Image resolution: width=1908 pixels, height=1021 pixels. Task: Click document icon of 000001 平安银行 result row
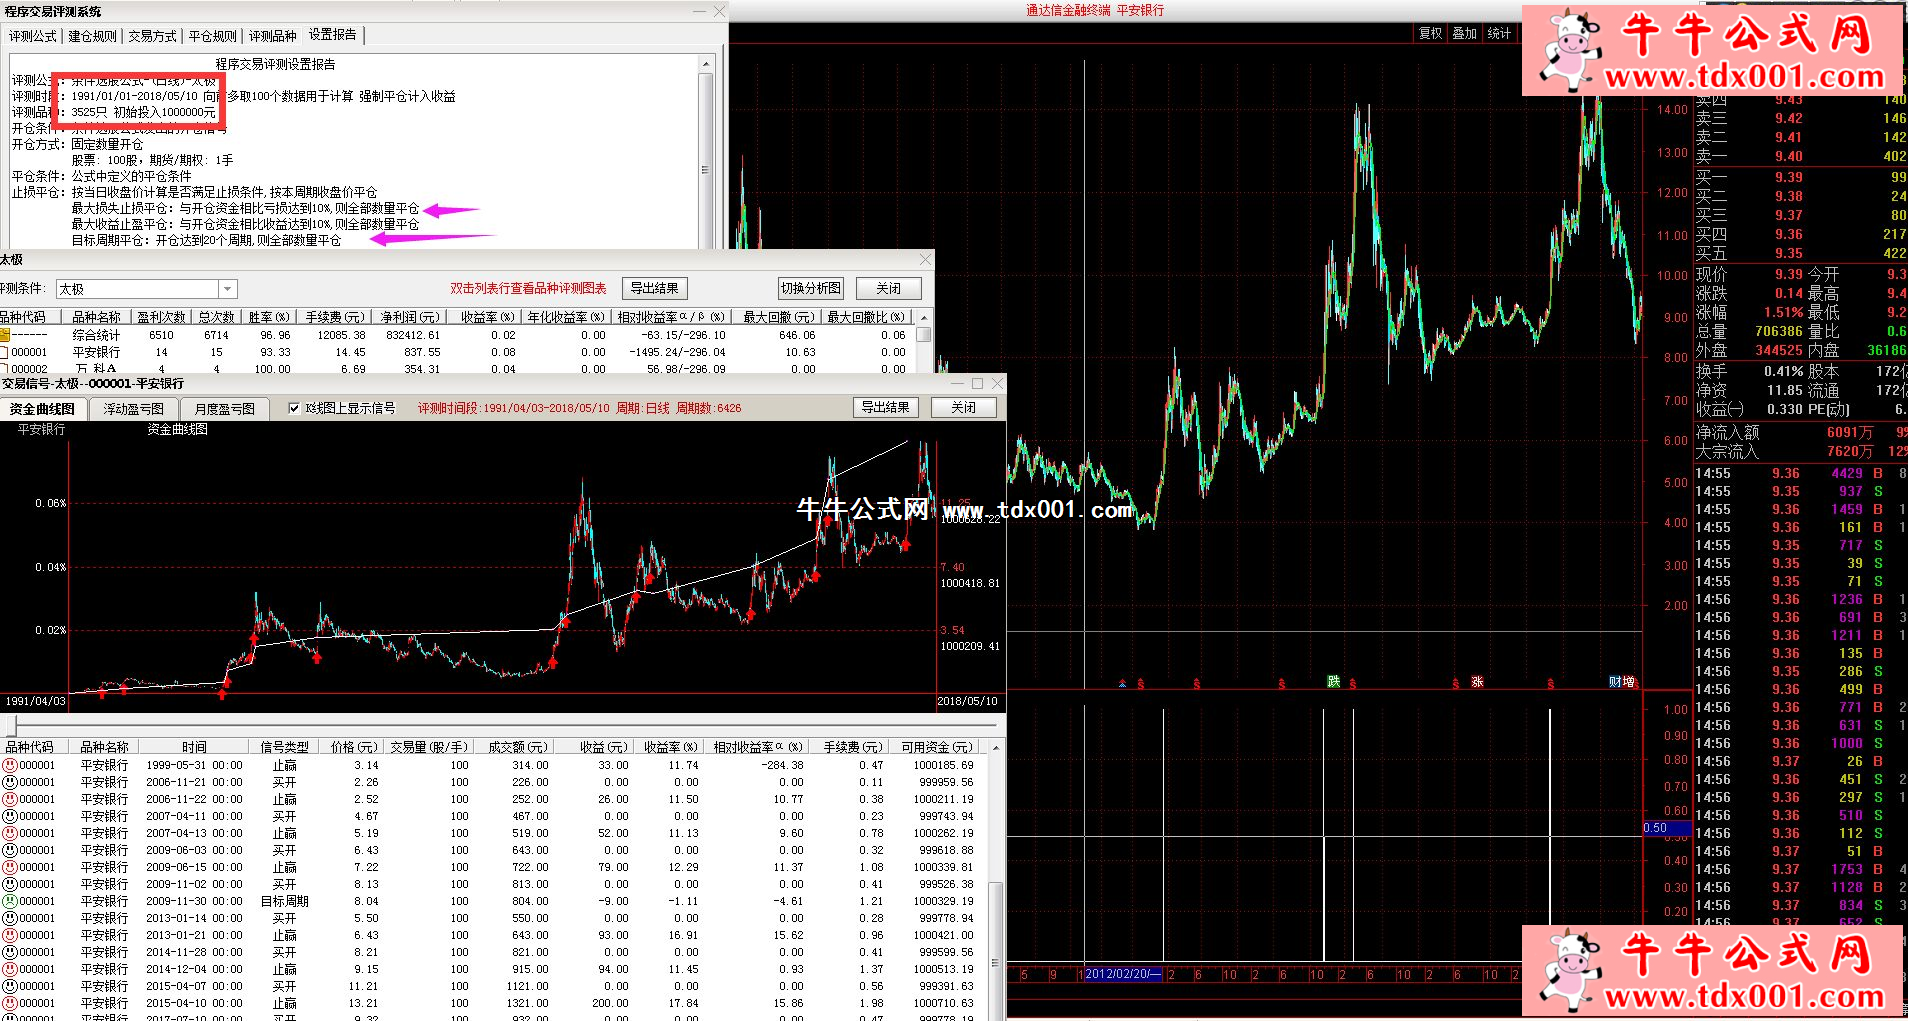4,352
